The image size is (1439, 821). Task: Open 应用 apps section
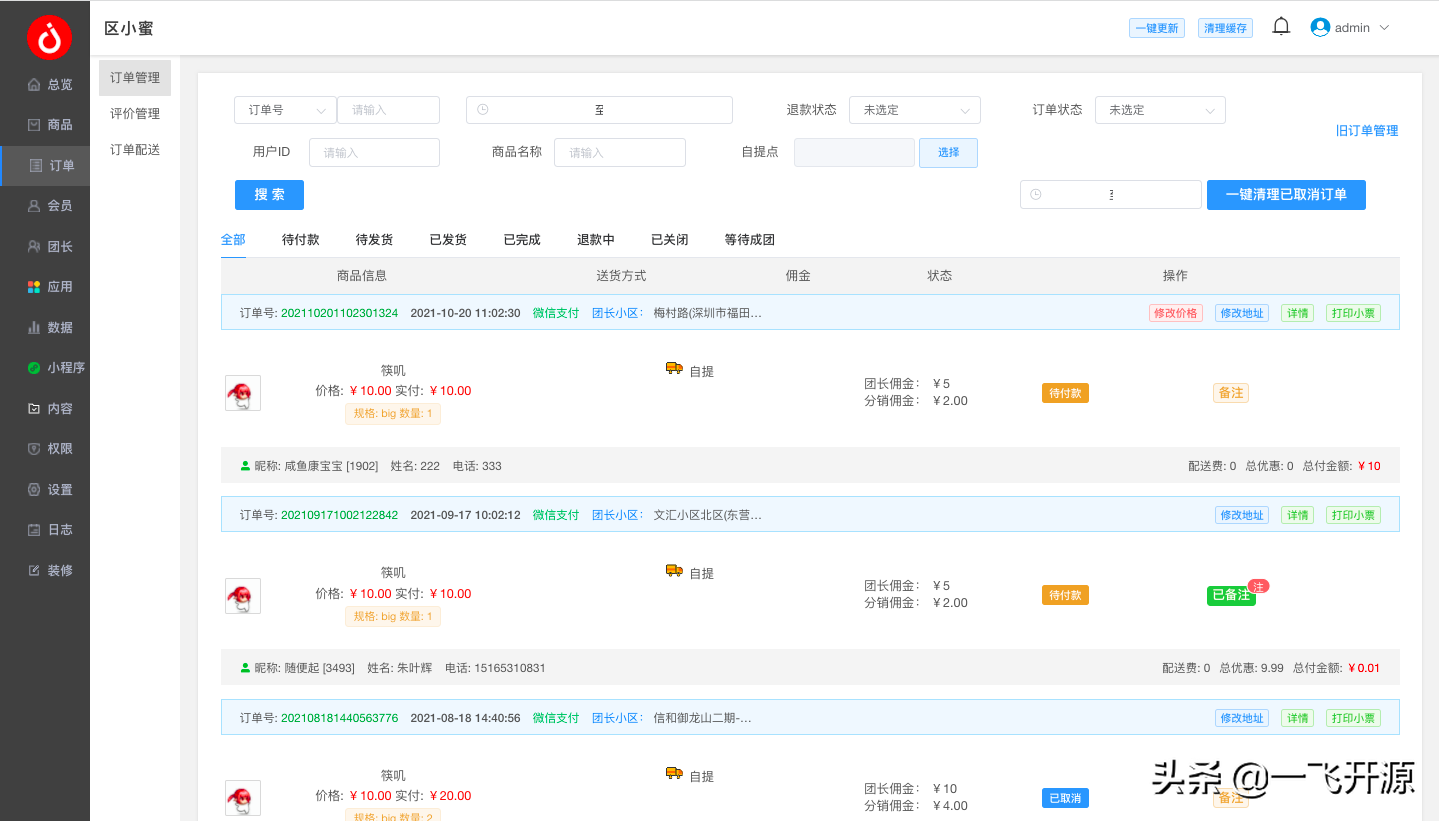[50, 287]
